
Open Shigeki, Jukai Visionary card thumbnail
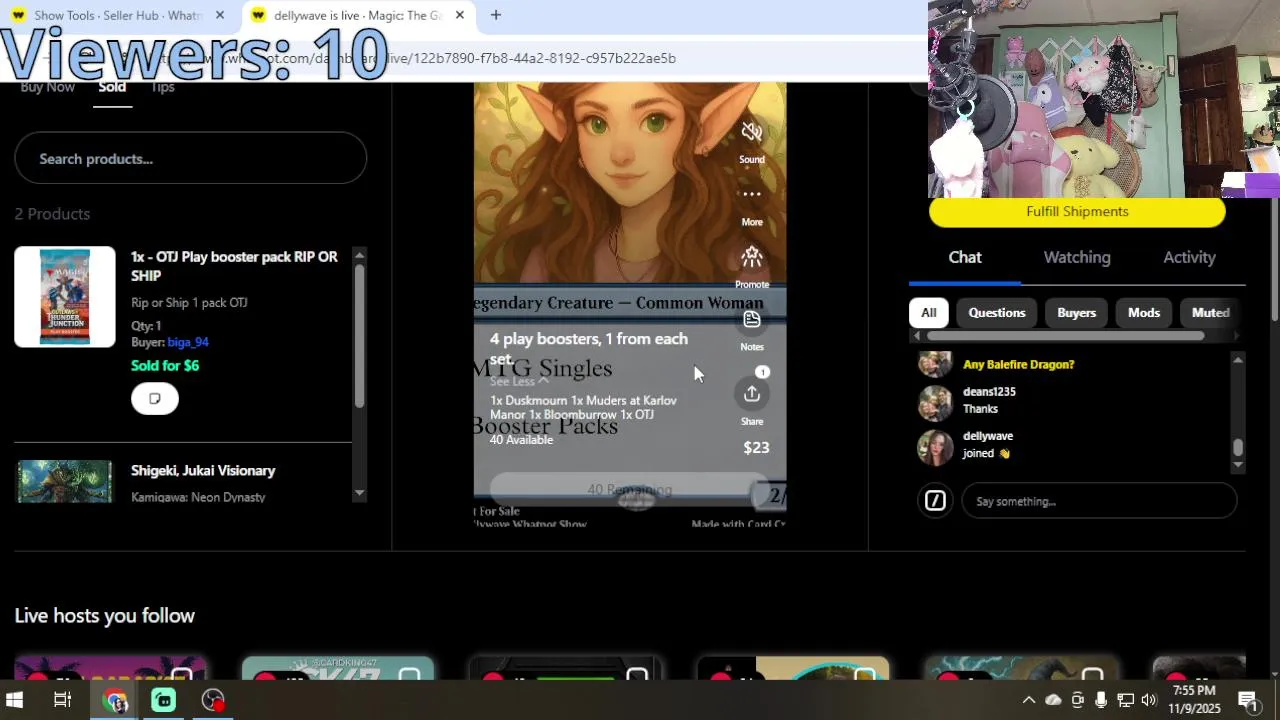(x=65, y=481)
